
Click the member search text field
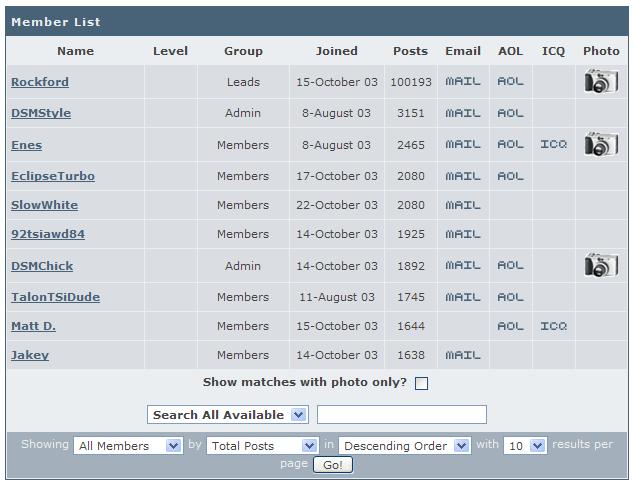point(401,414)
